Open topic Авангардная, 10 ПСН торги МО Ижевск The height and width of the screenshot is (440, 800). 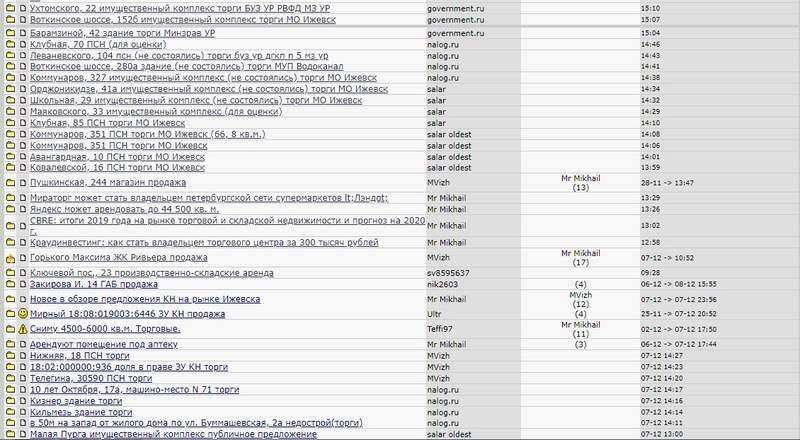[x=117, y=157]
